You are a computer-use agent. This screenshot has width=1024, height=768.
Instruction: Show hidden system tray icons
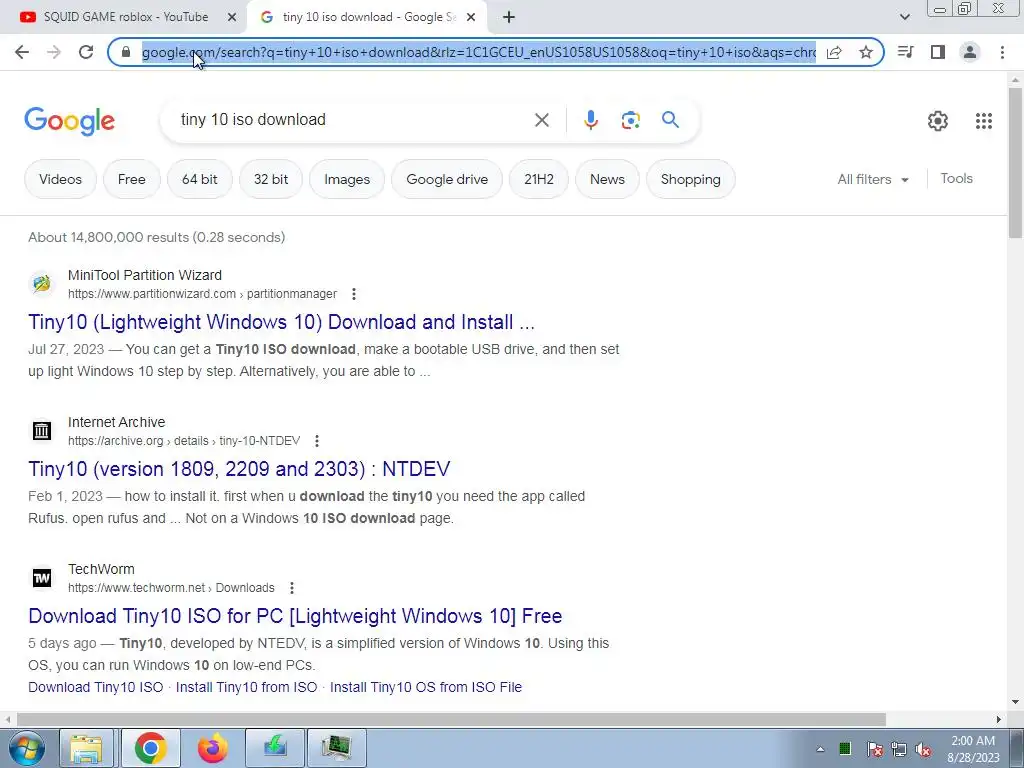click(820, 749)
